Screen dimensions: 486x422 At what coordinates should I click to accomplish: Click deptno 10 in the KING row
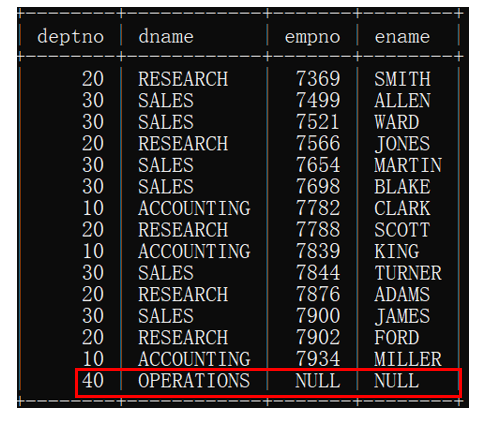tap(93, 251)
